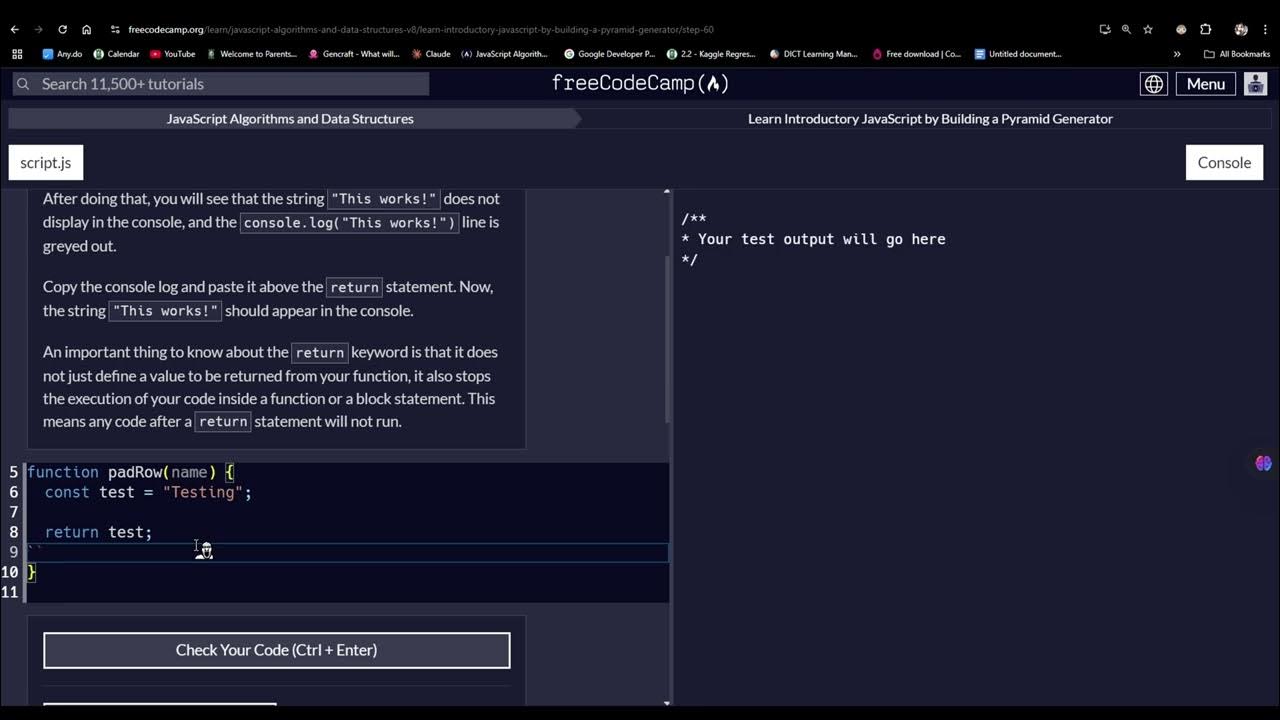Open the Any.do bookmark
Viewport: 1280px width, 720px height.
point(62,54)
